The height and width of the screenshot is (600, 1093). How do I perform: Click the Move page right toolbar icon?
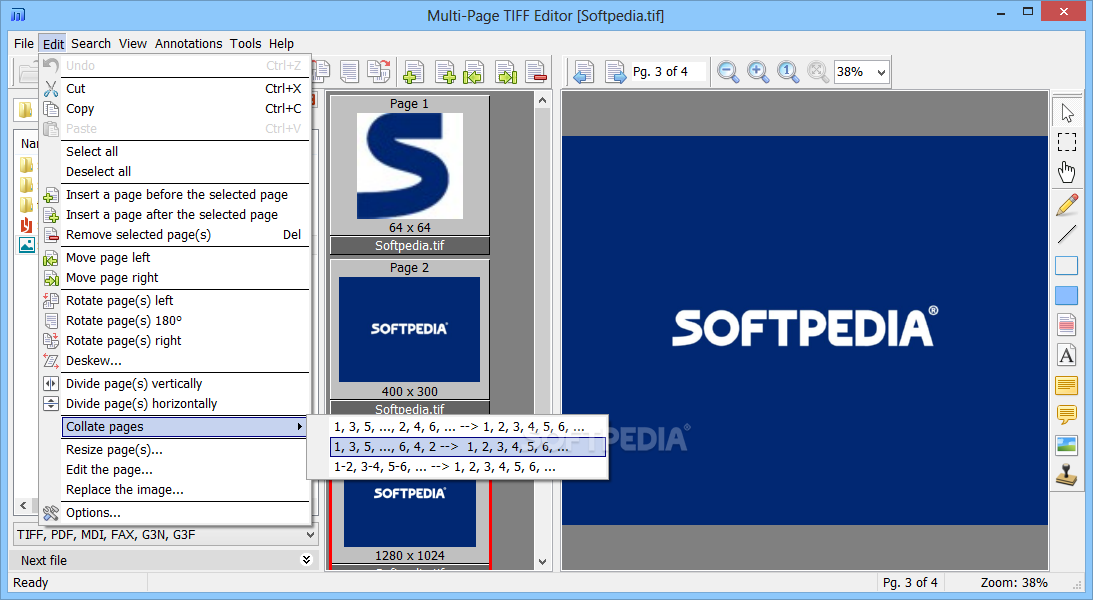[x=506, y=72]
